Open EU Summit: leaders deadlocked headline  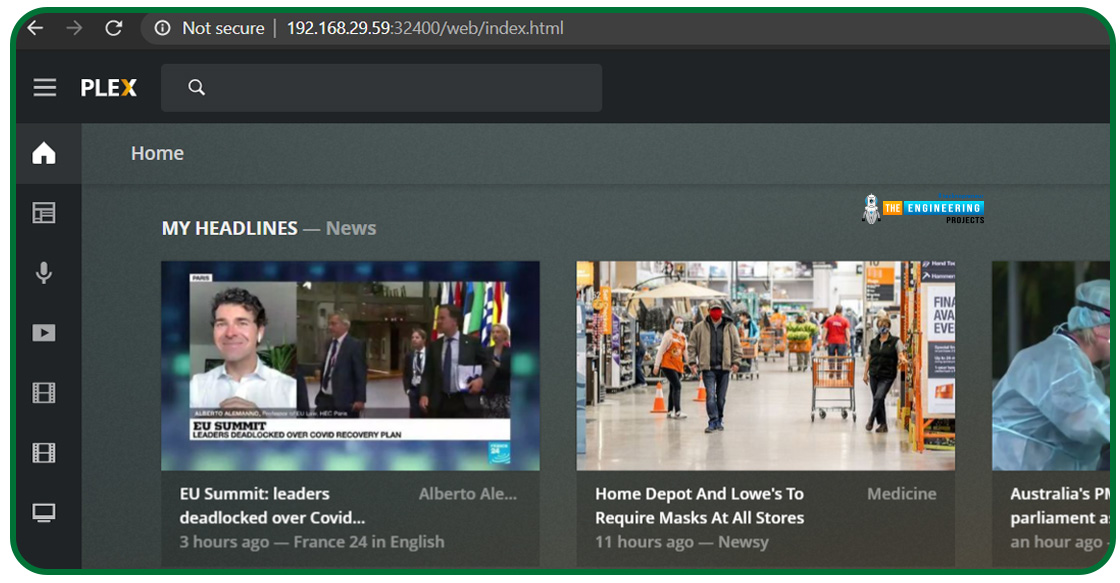pos(272,505)
